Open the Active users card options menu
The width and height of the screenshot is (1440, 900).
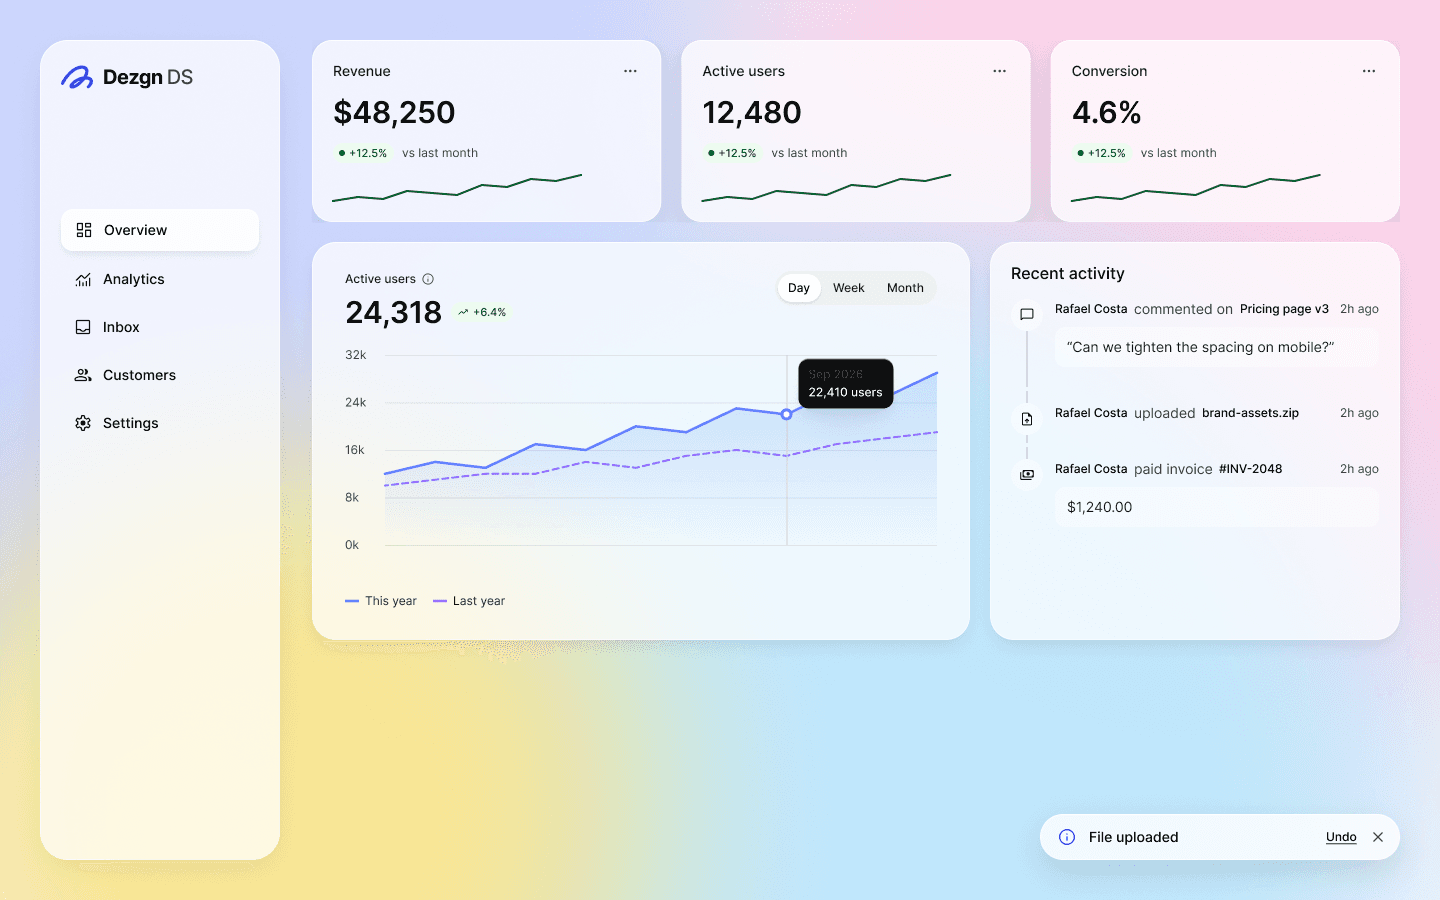point(999,71)
